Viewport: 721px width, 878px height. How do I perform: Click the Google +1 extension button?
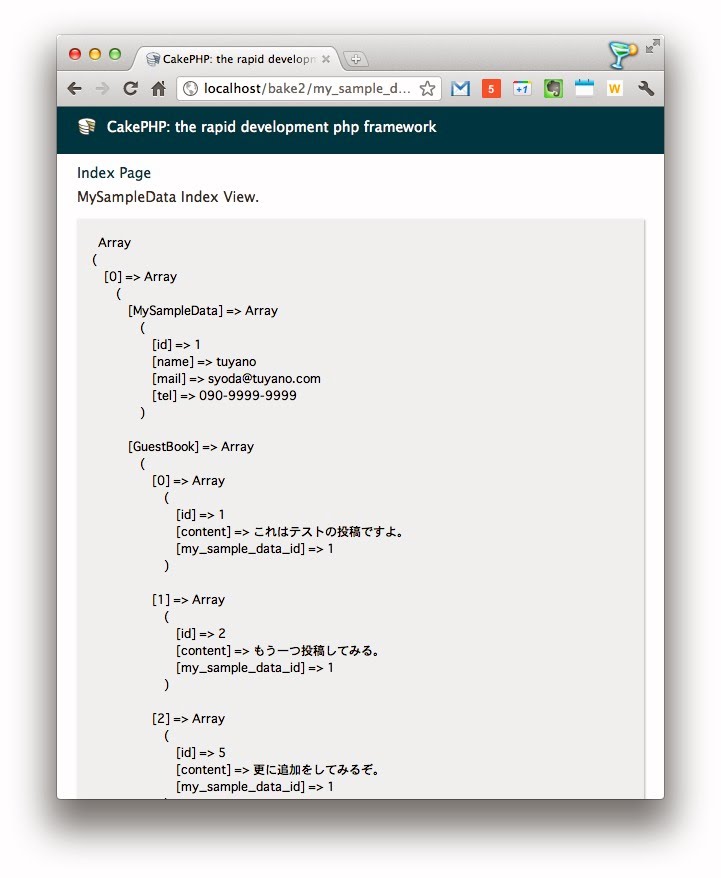click(x=522, y=89)
